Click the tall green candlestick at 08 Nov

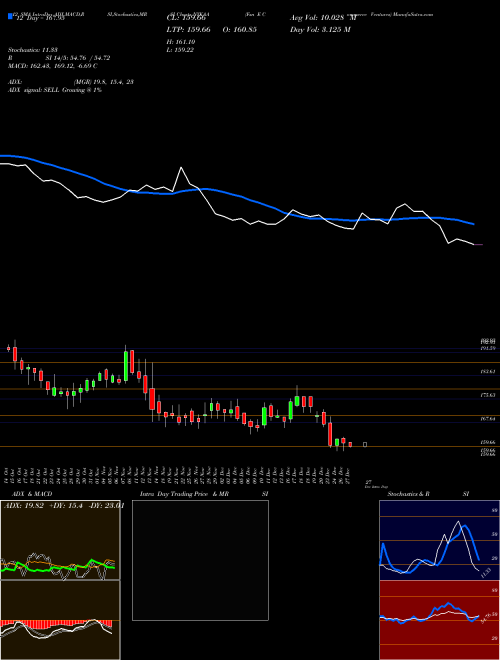125,364
